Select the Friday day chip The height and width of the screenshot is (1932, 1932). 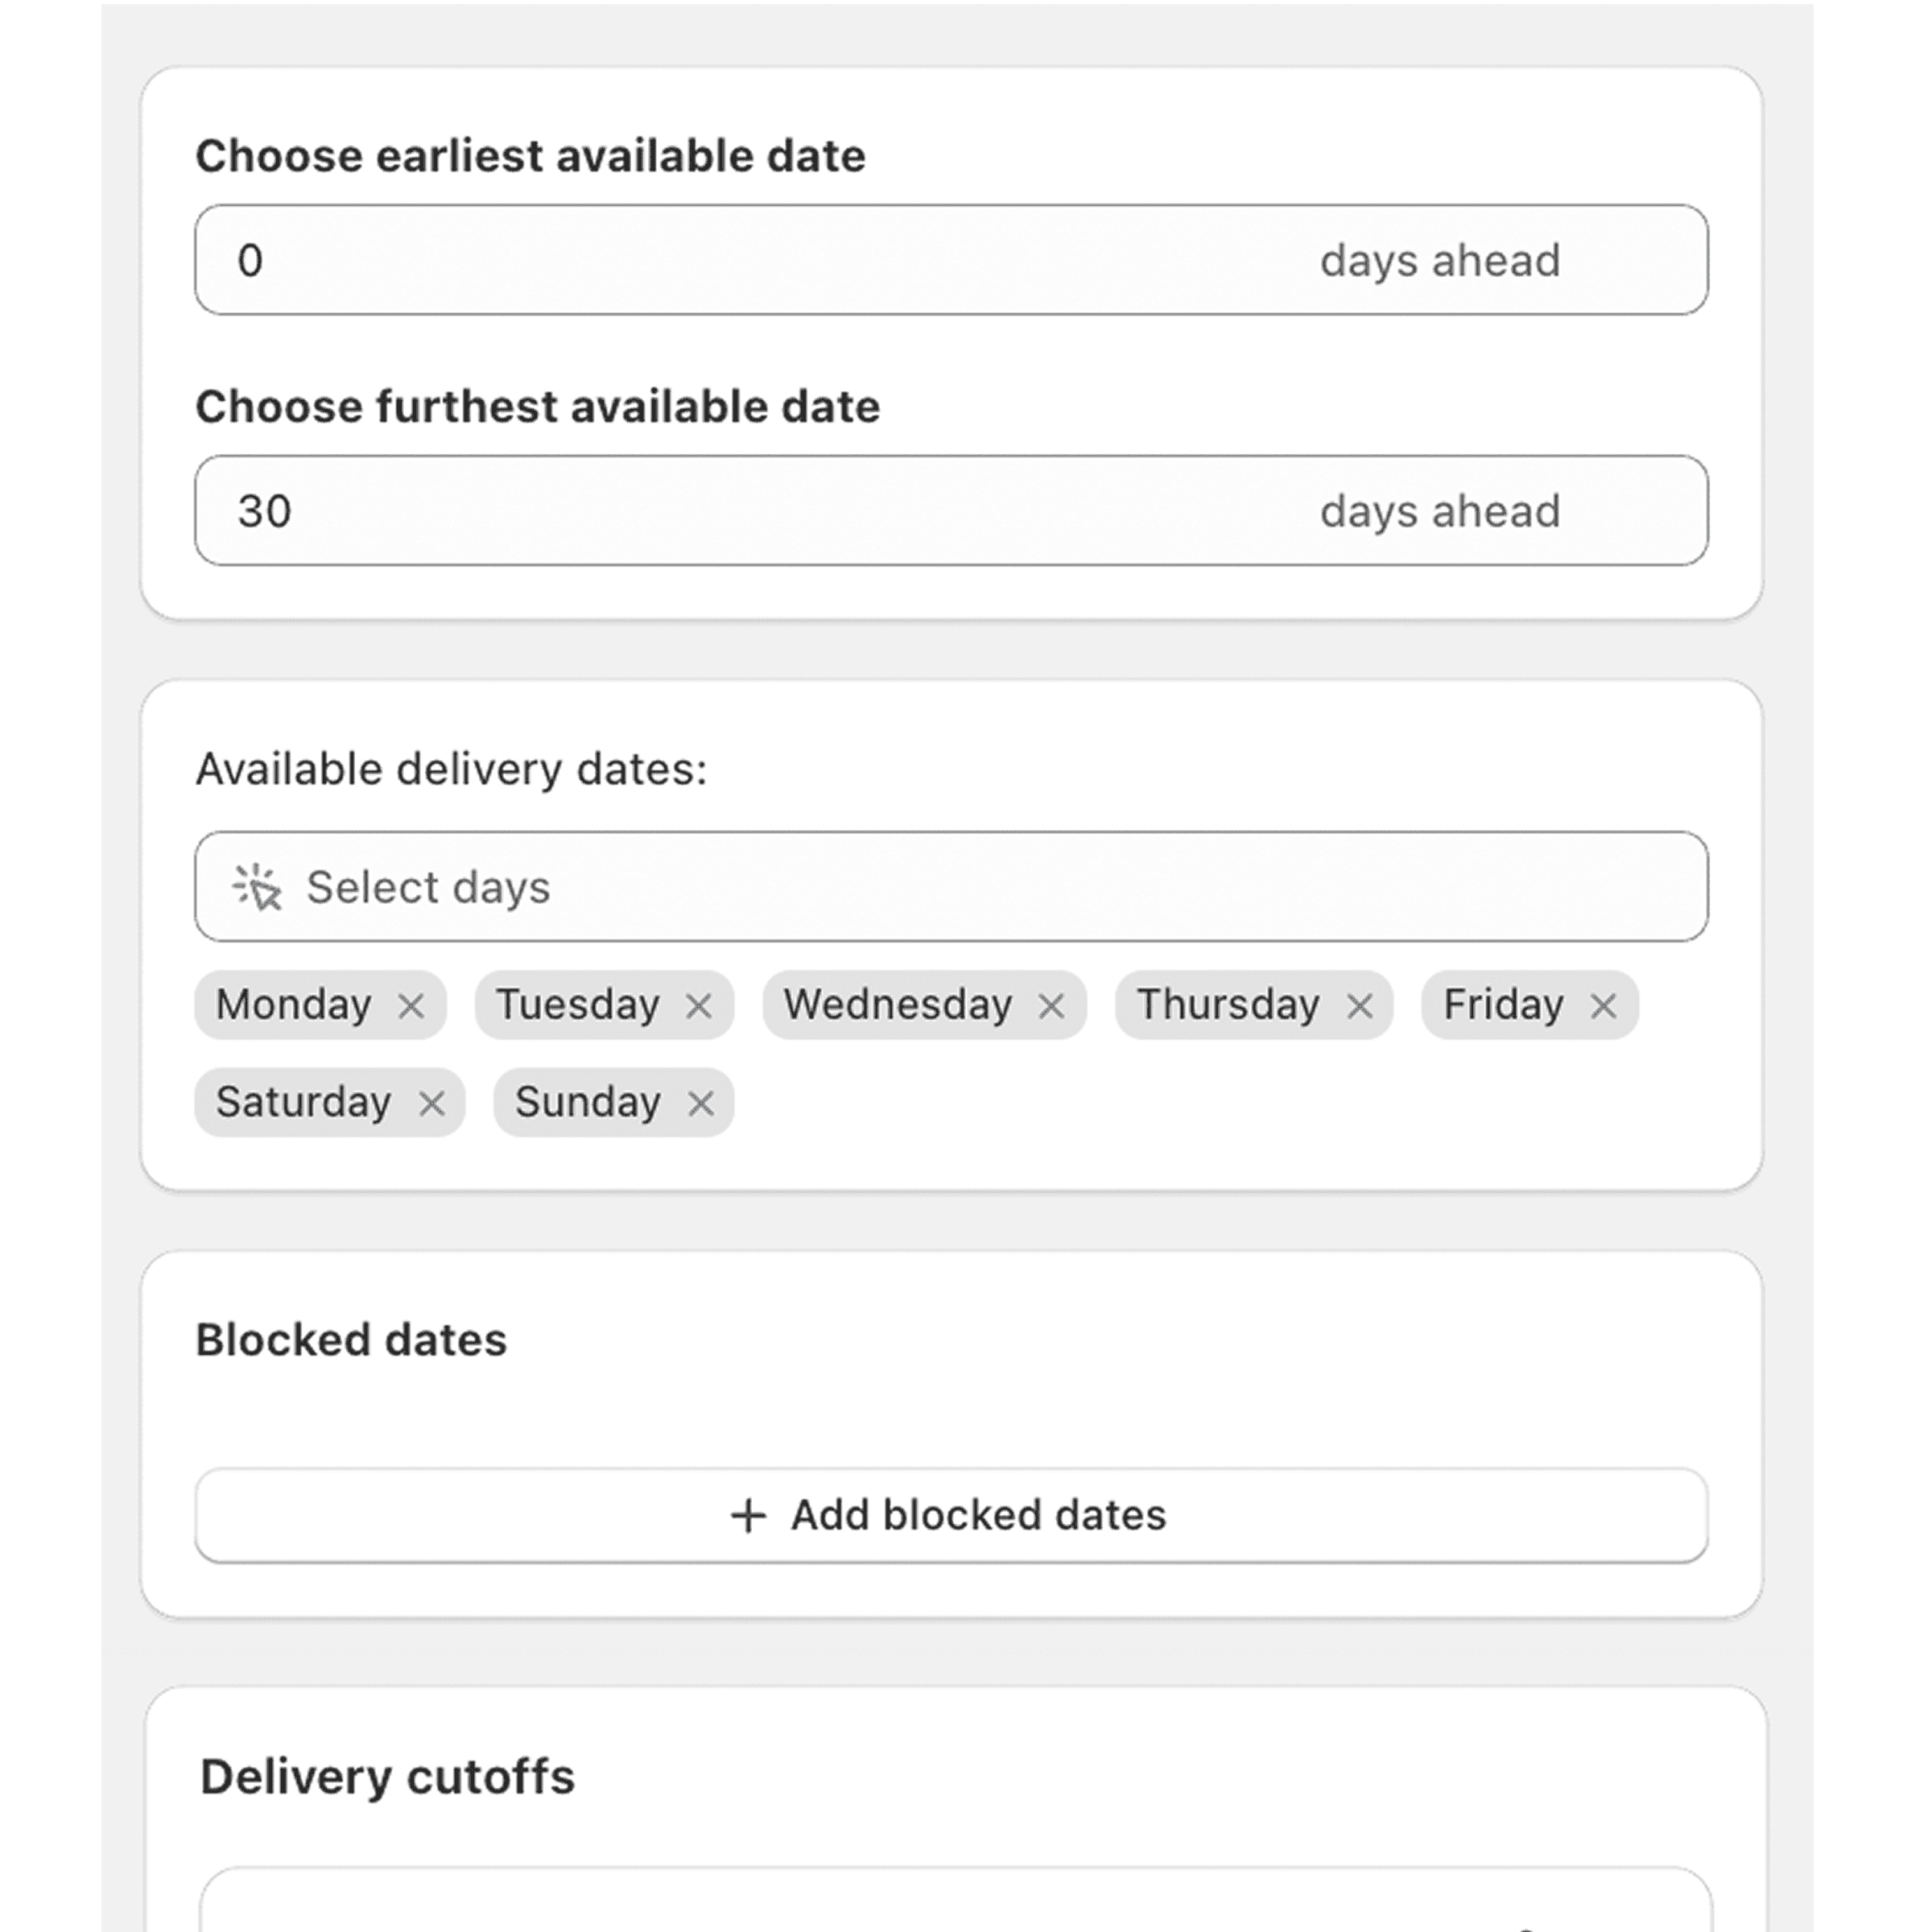(x=1503, y=1005)
